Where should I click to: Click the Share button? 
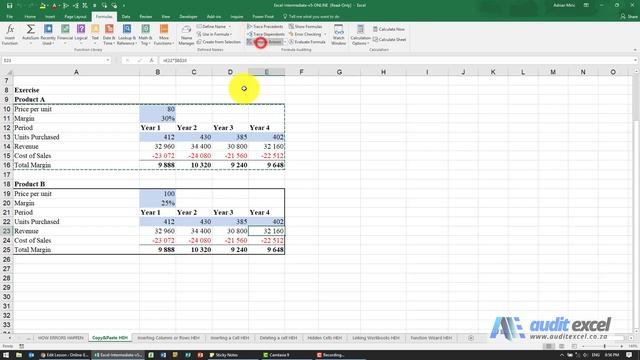[x=629, y=17]
